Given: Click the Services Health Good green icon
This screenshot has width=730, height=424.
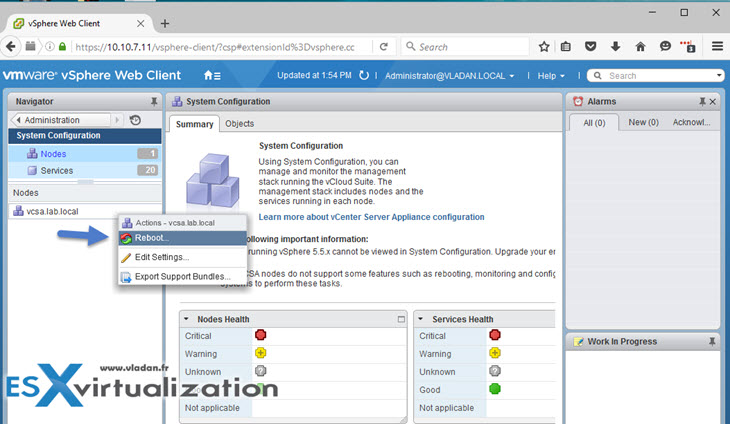Looking at the screenshot, I should [x=495, y=389].
